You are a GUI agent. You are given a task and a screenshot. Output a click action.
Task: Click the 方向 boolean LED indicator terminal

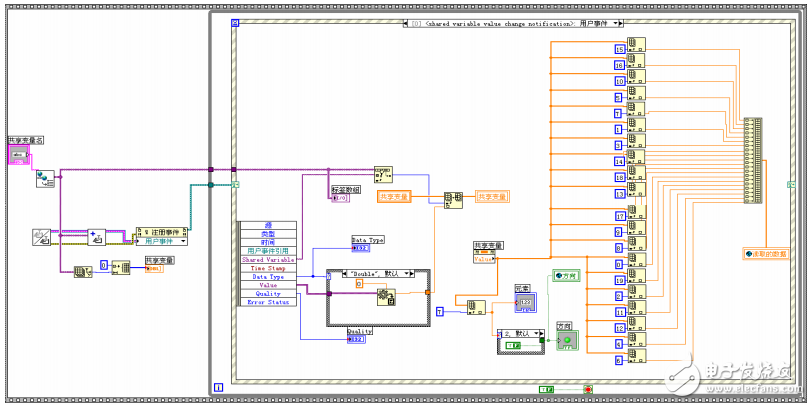coord(568,340)
